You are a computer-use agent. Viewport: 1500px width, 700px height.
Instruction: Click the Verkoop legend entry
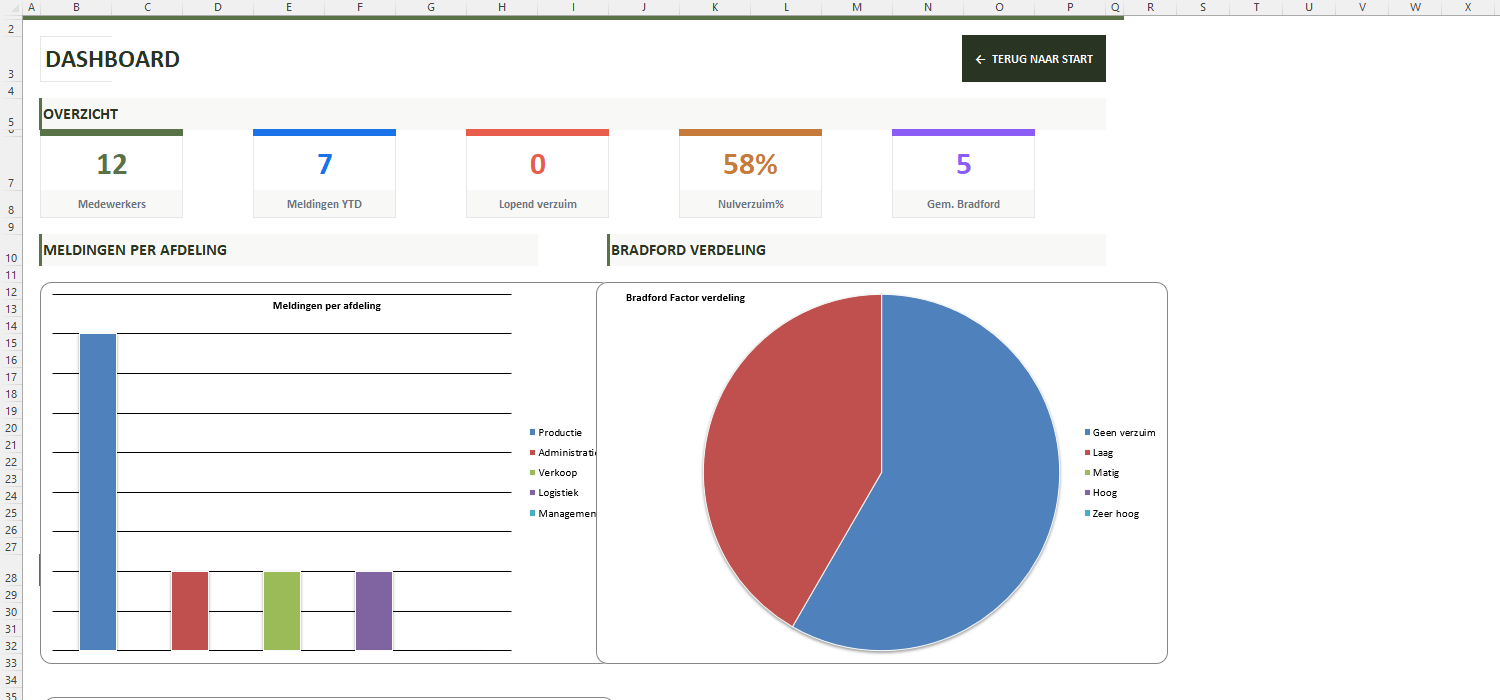(554, 473)
